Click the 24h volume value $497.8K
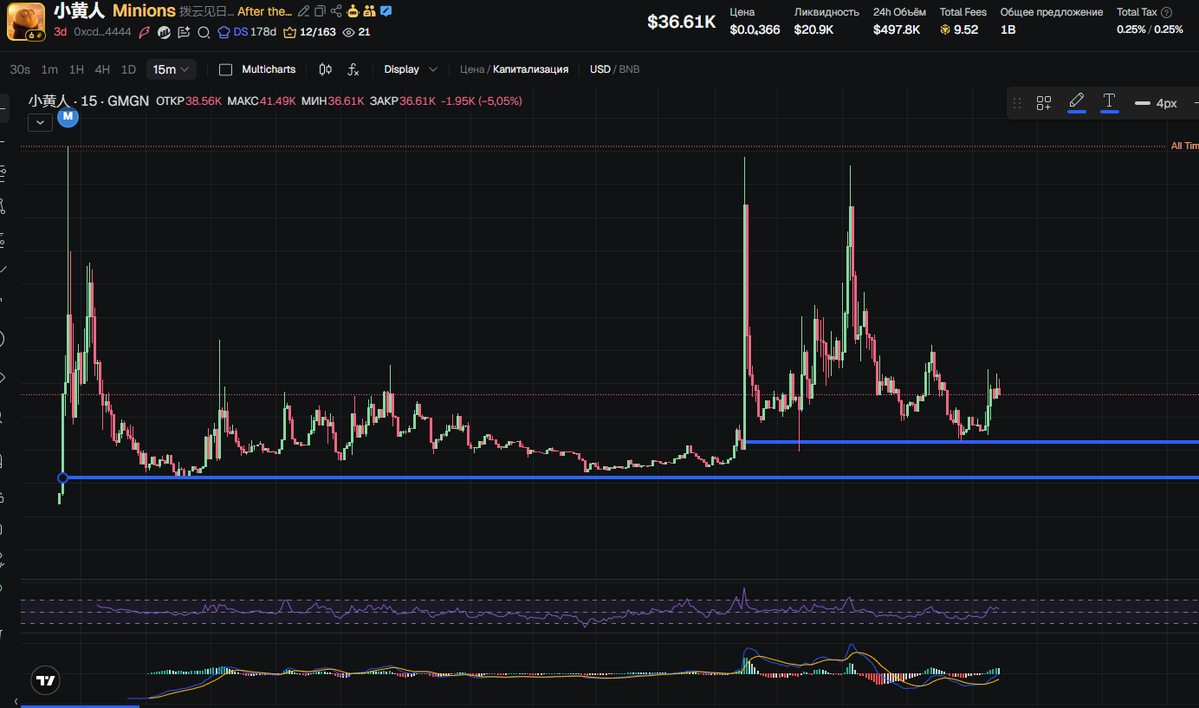 [897, 30]
